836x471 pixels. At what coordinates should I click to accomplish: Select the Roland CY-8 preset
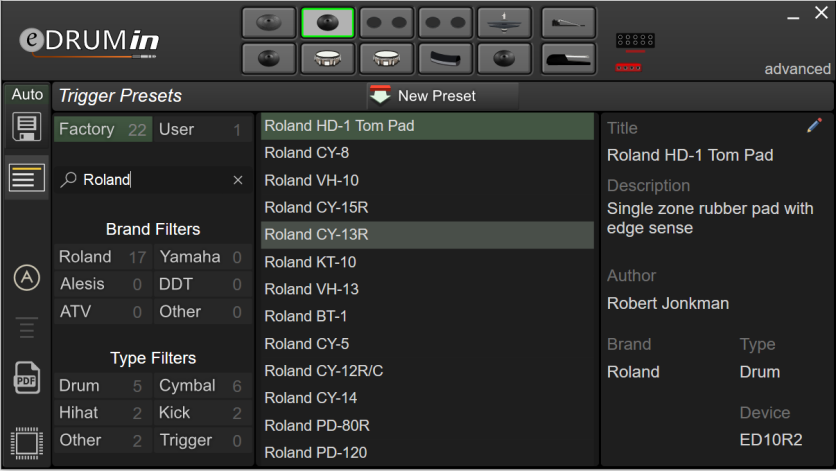pyautogui.click(x=427, y=153)
